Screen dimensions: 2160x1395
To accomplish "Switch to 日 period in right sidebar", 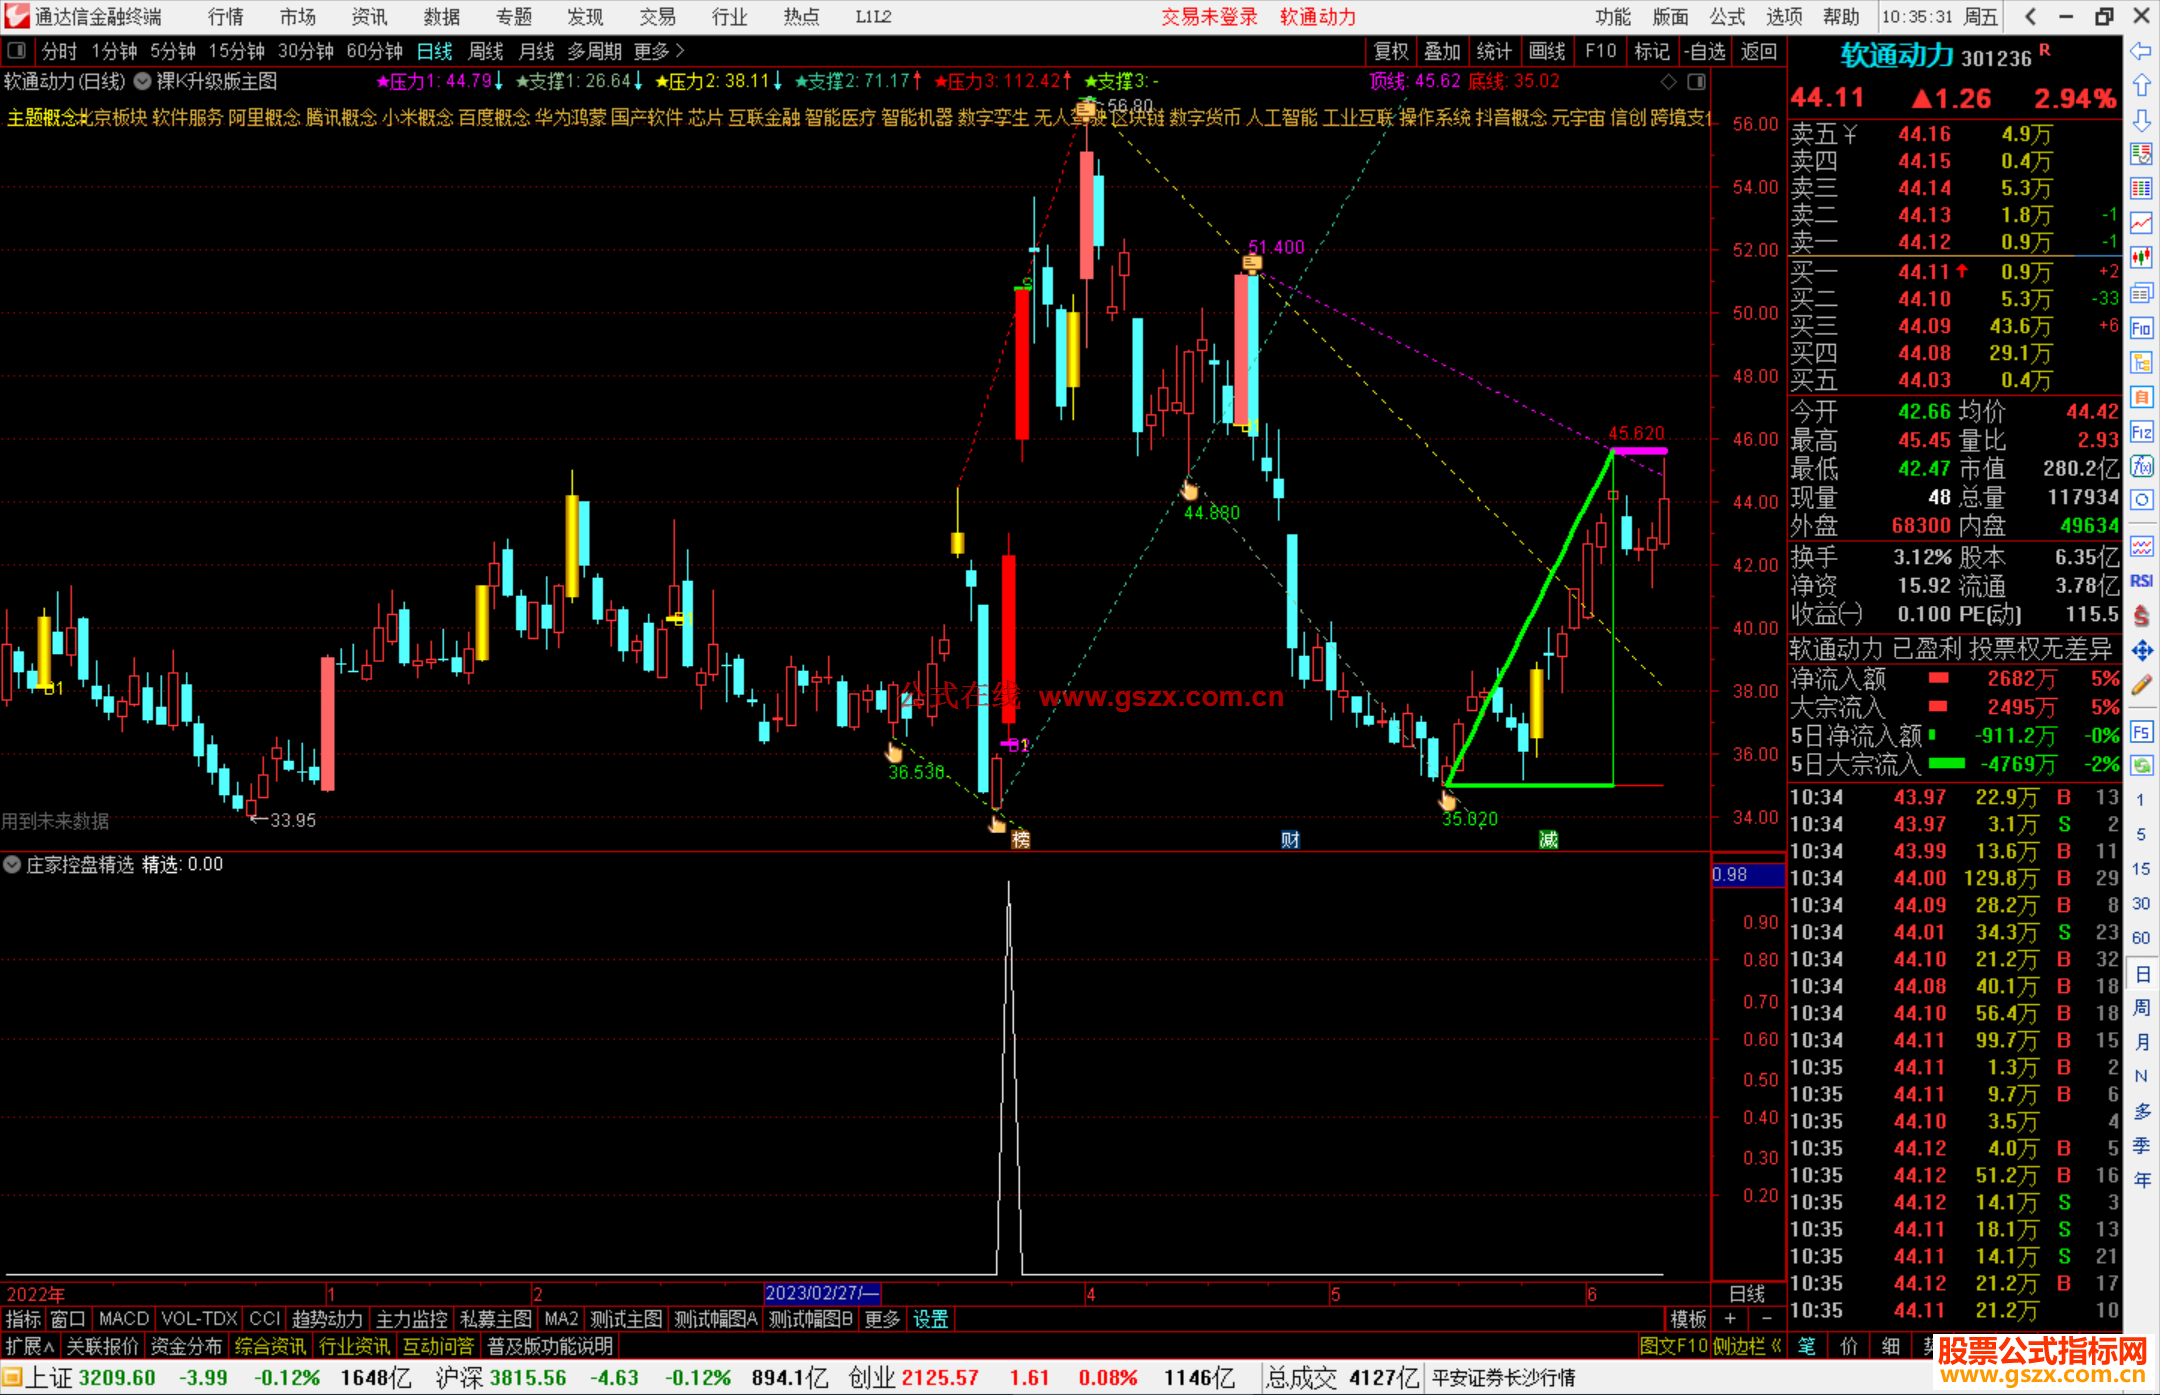I will point(2141,974).
